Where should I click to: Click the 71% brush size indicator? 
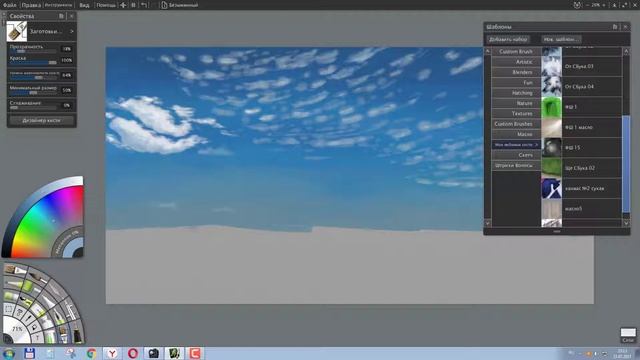click(x=17, y=329)
